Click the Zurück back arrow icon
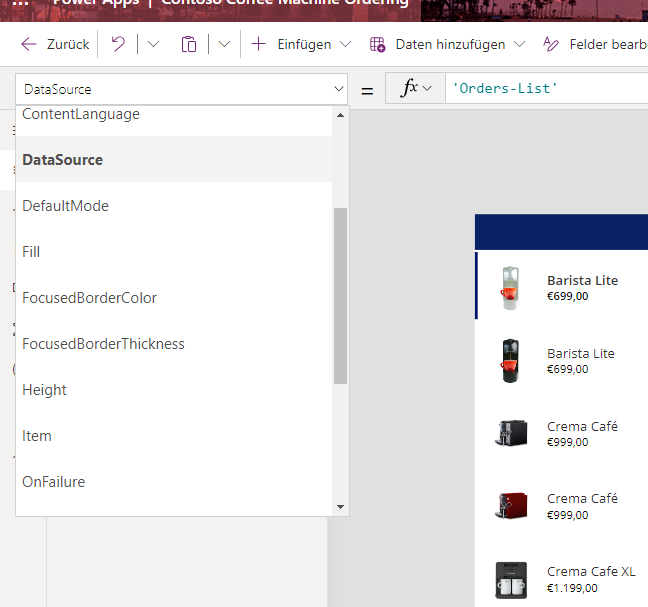Image resolution: width=648 pixels, height=607 pixels. [x=29, y=44]
